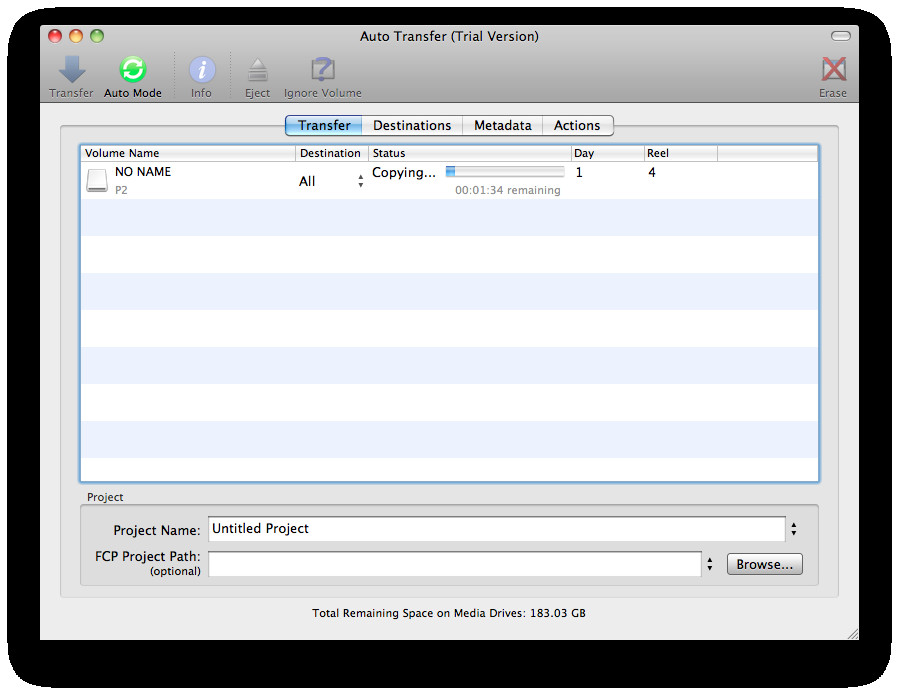
Task: Open the Actions tab
Action: 577,126
